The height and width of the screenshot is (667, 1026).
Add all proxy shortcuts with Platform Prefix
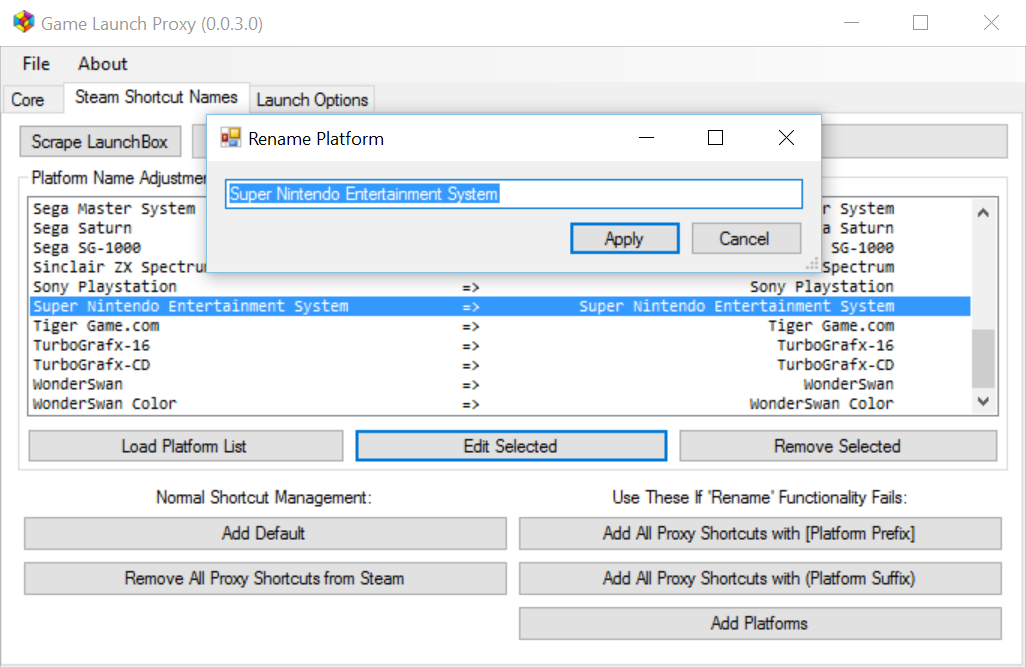760,533
